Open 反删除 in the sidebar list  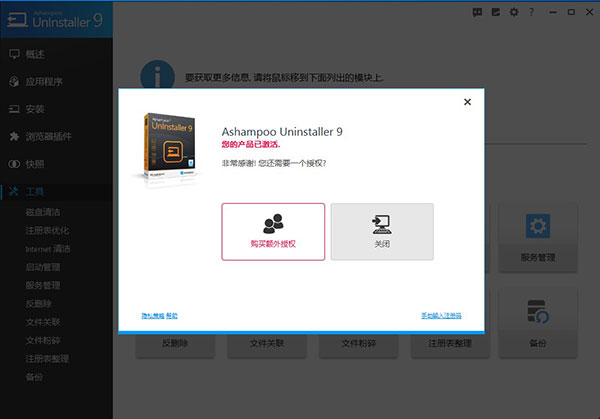[38, 304]
